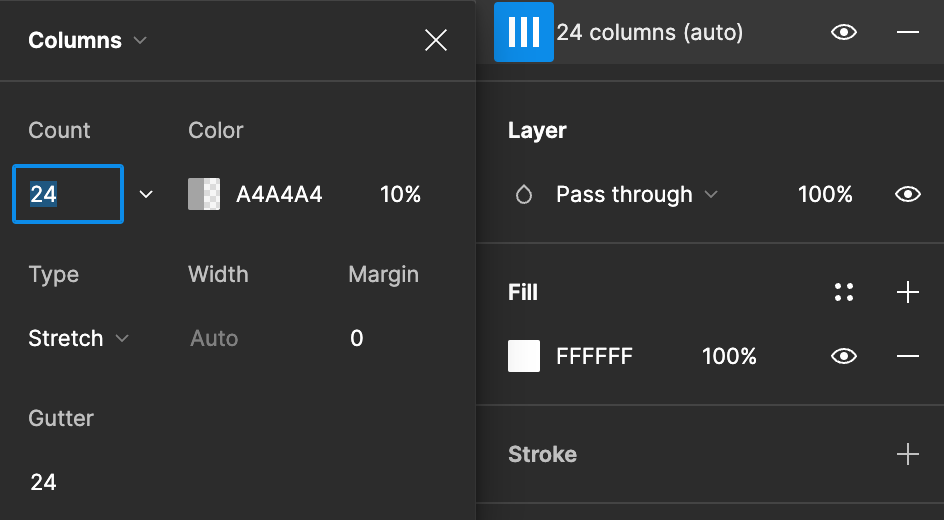
Task: Toggle visibility of 24 columns grid
Action: [844, 33]
